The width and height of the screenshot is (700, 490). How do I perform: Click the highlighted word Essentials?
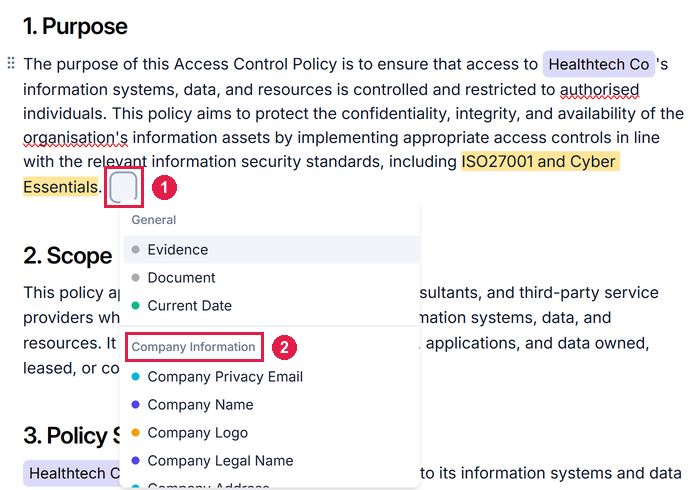pyautogui.click(x=60, y=187)
